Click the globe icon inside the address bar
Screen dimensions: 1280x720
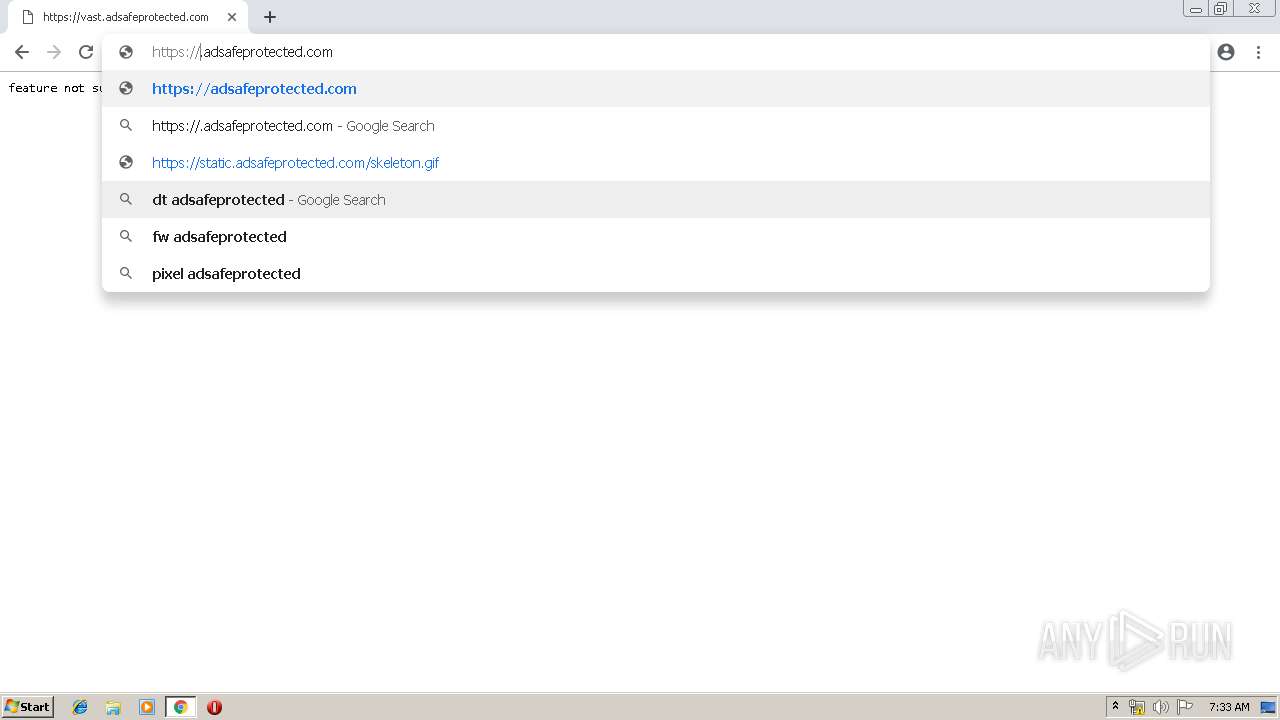pos(126,52)
